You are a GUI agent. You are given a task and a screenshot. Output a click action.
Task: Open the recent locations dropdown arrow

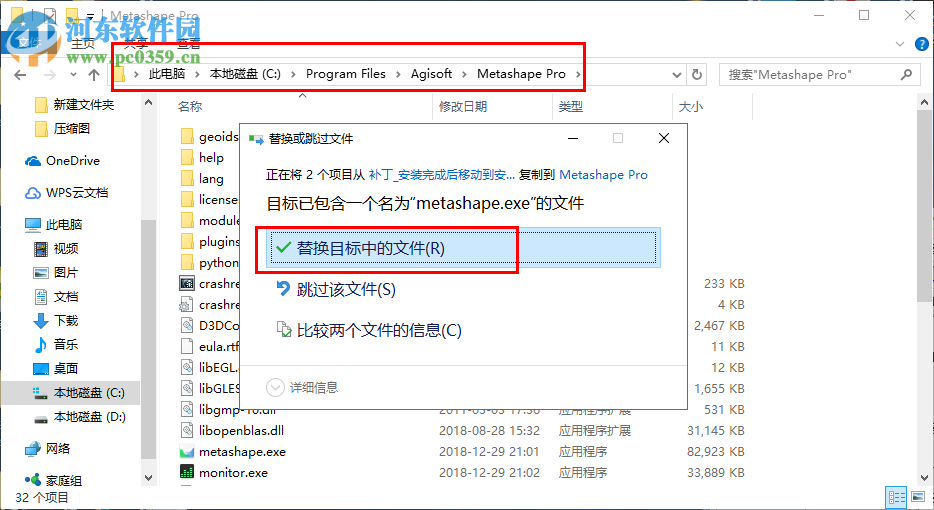click(73, 74)
